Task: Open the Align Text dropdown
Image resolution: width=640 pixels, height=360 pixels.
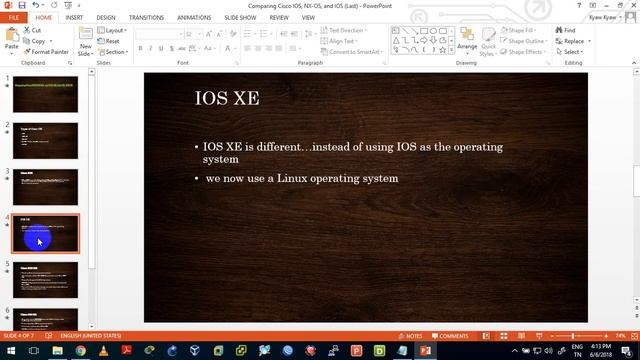Action: coord(339,41)
